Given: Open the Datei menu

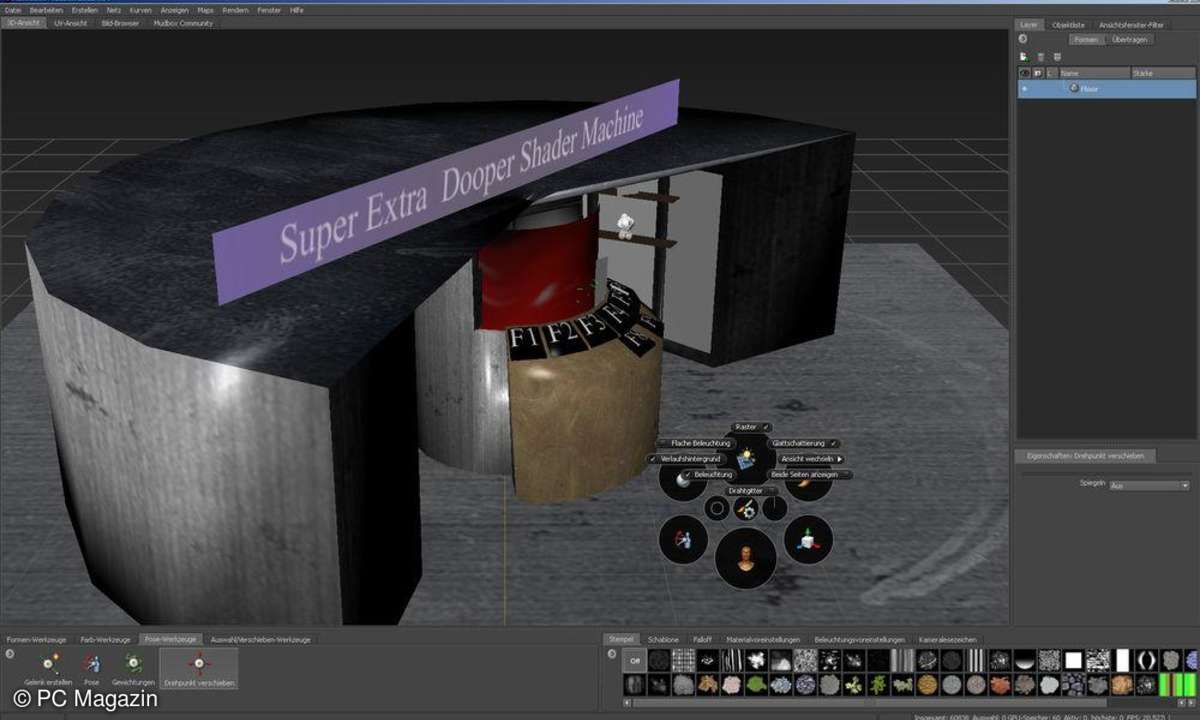Looking at the screenshot, I should 13,9.
